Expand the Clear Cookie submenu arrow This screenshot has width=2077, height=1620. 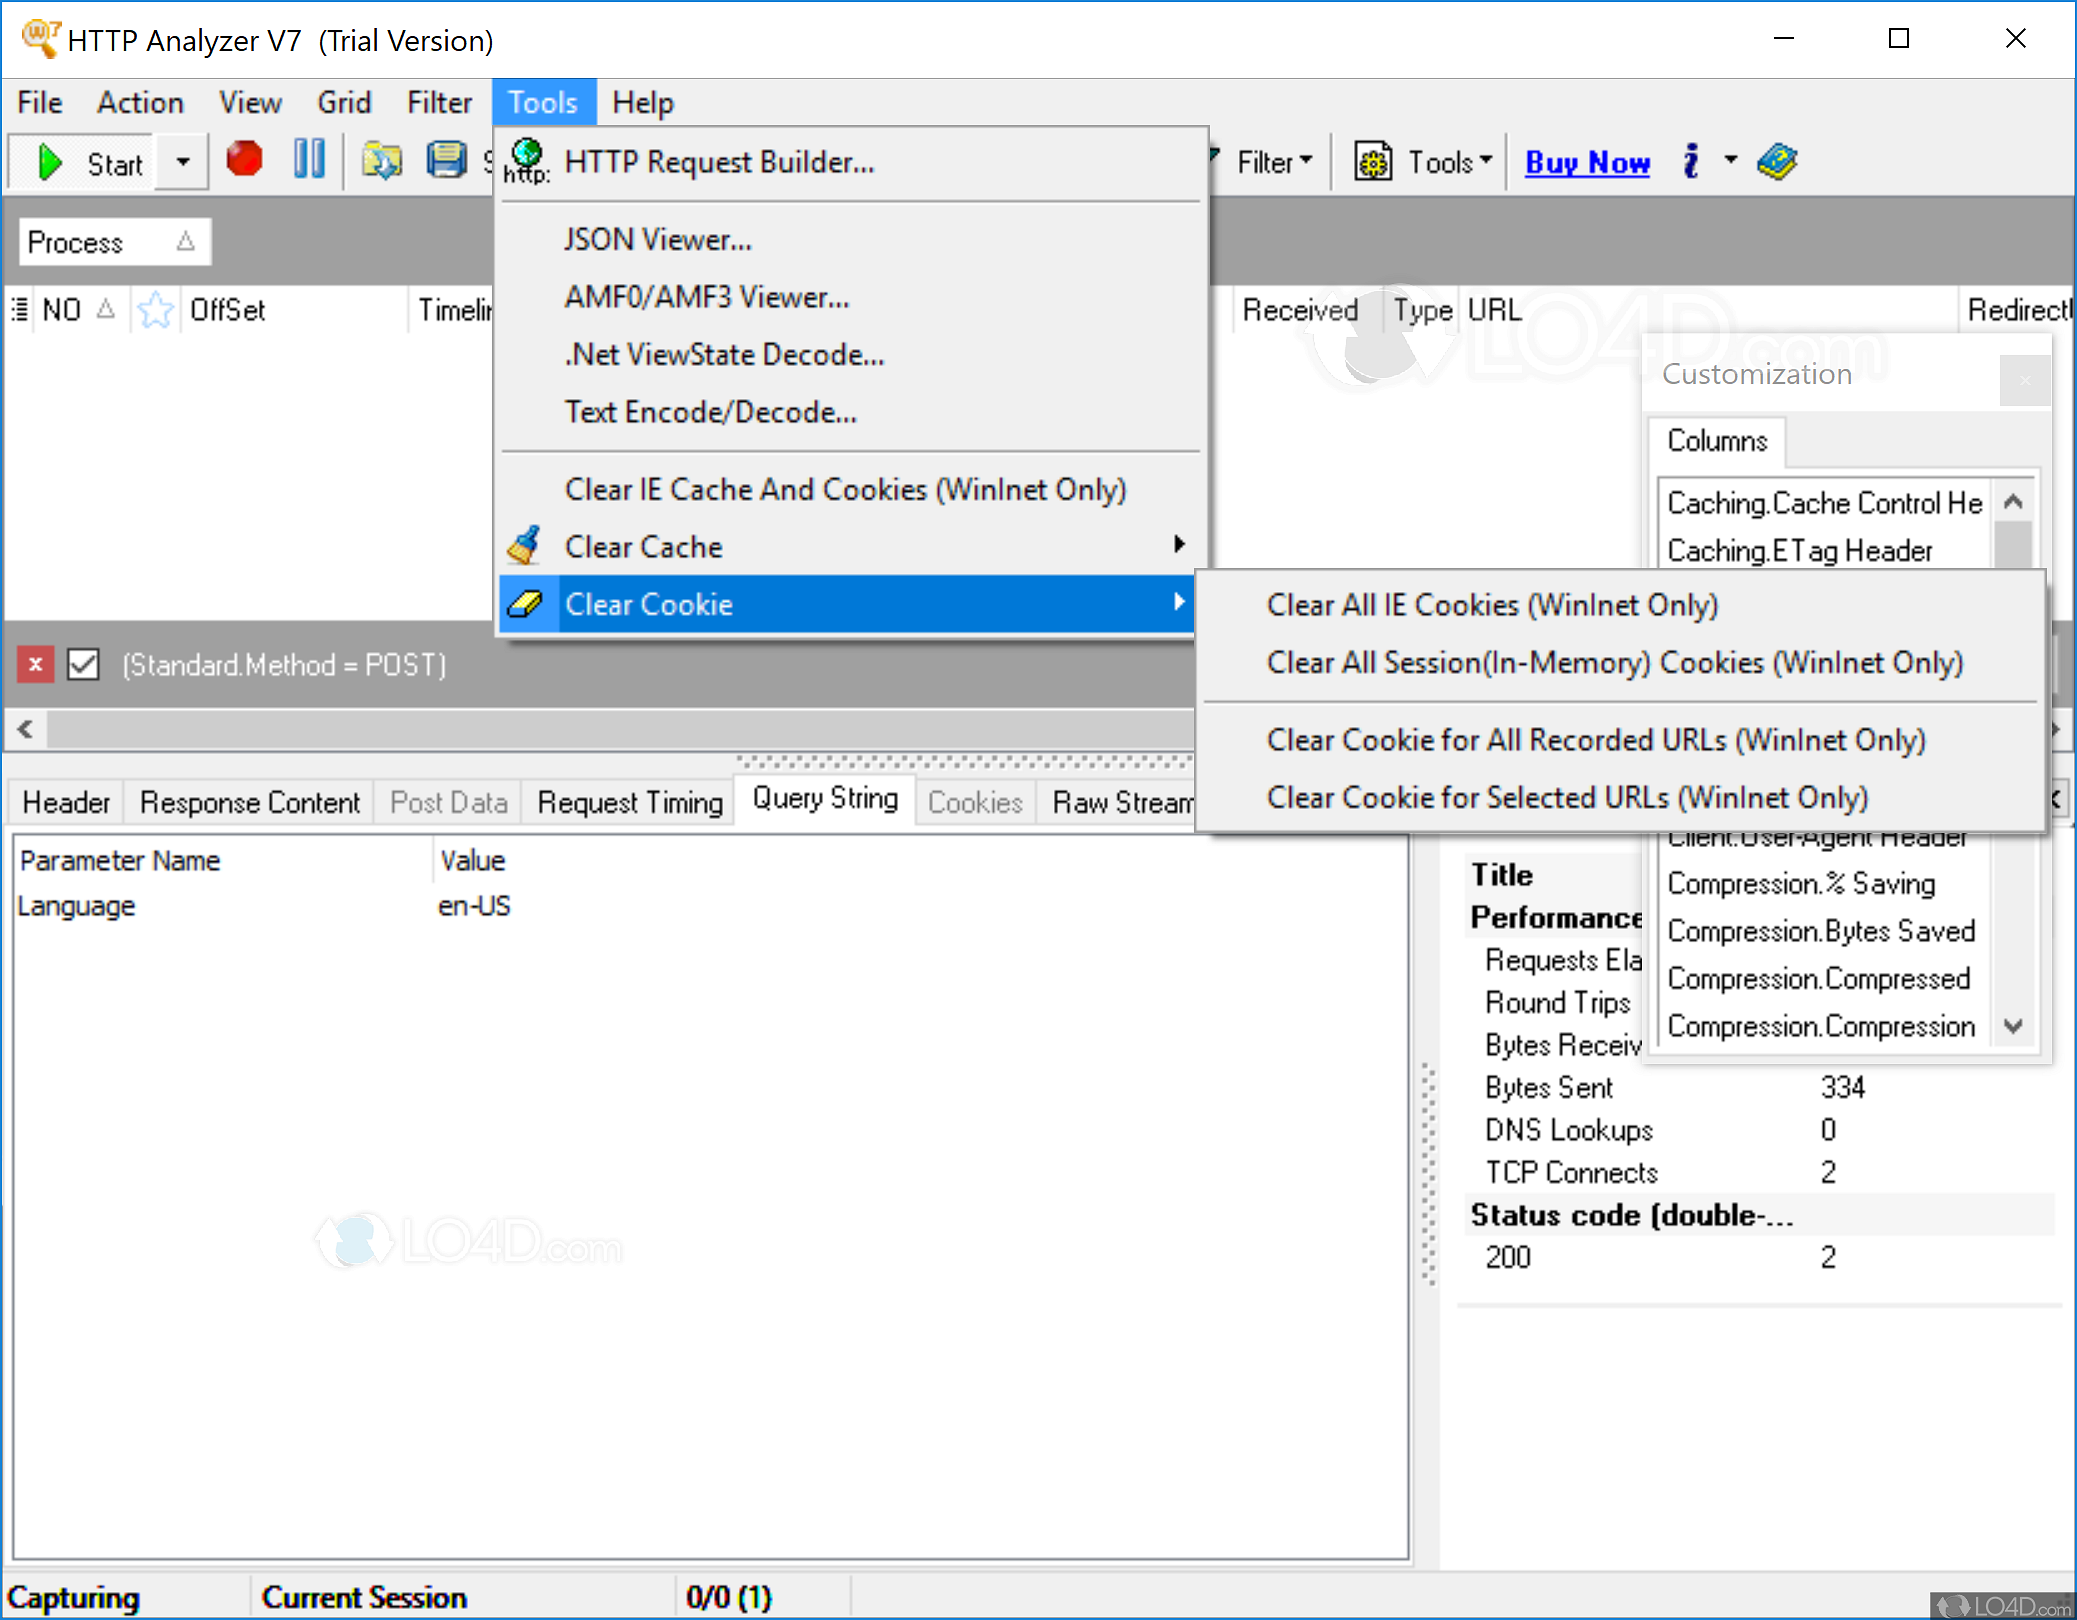[1187, 603]
